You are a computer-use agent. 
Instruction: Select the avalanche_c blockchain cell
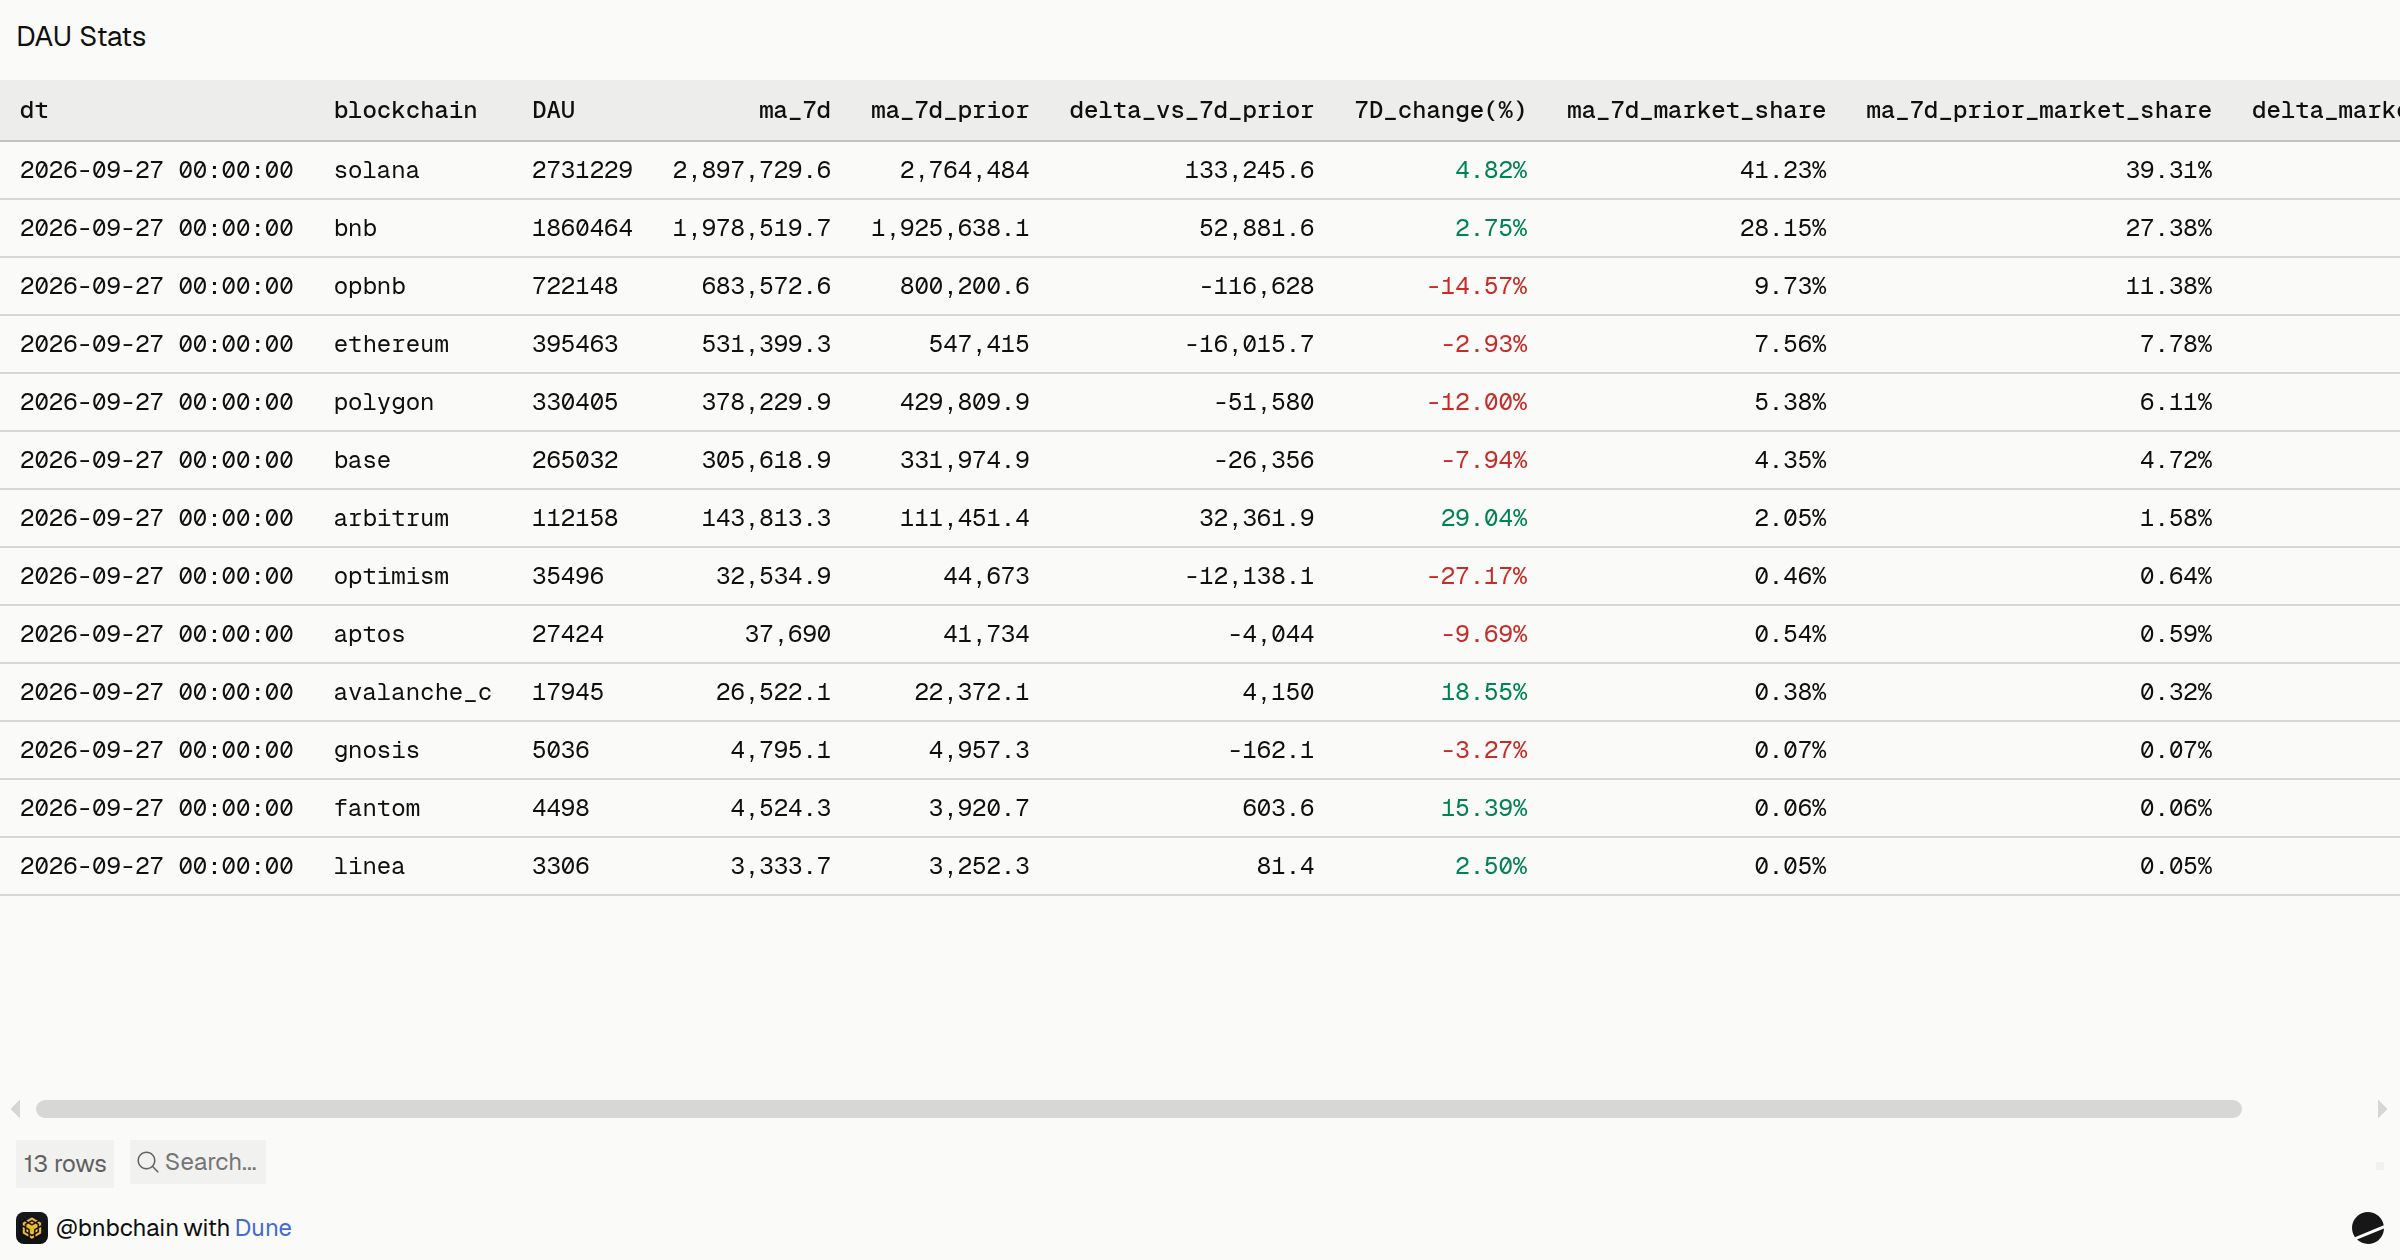412,692
